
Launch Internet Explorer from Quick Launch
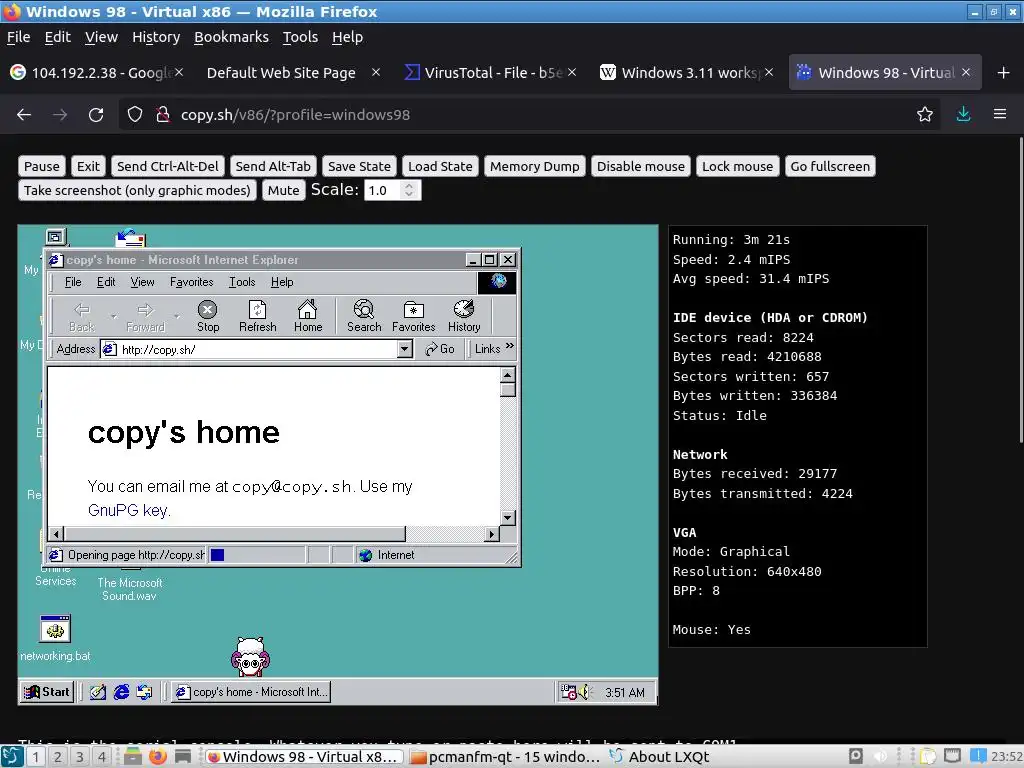(x=121, y=692)
